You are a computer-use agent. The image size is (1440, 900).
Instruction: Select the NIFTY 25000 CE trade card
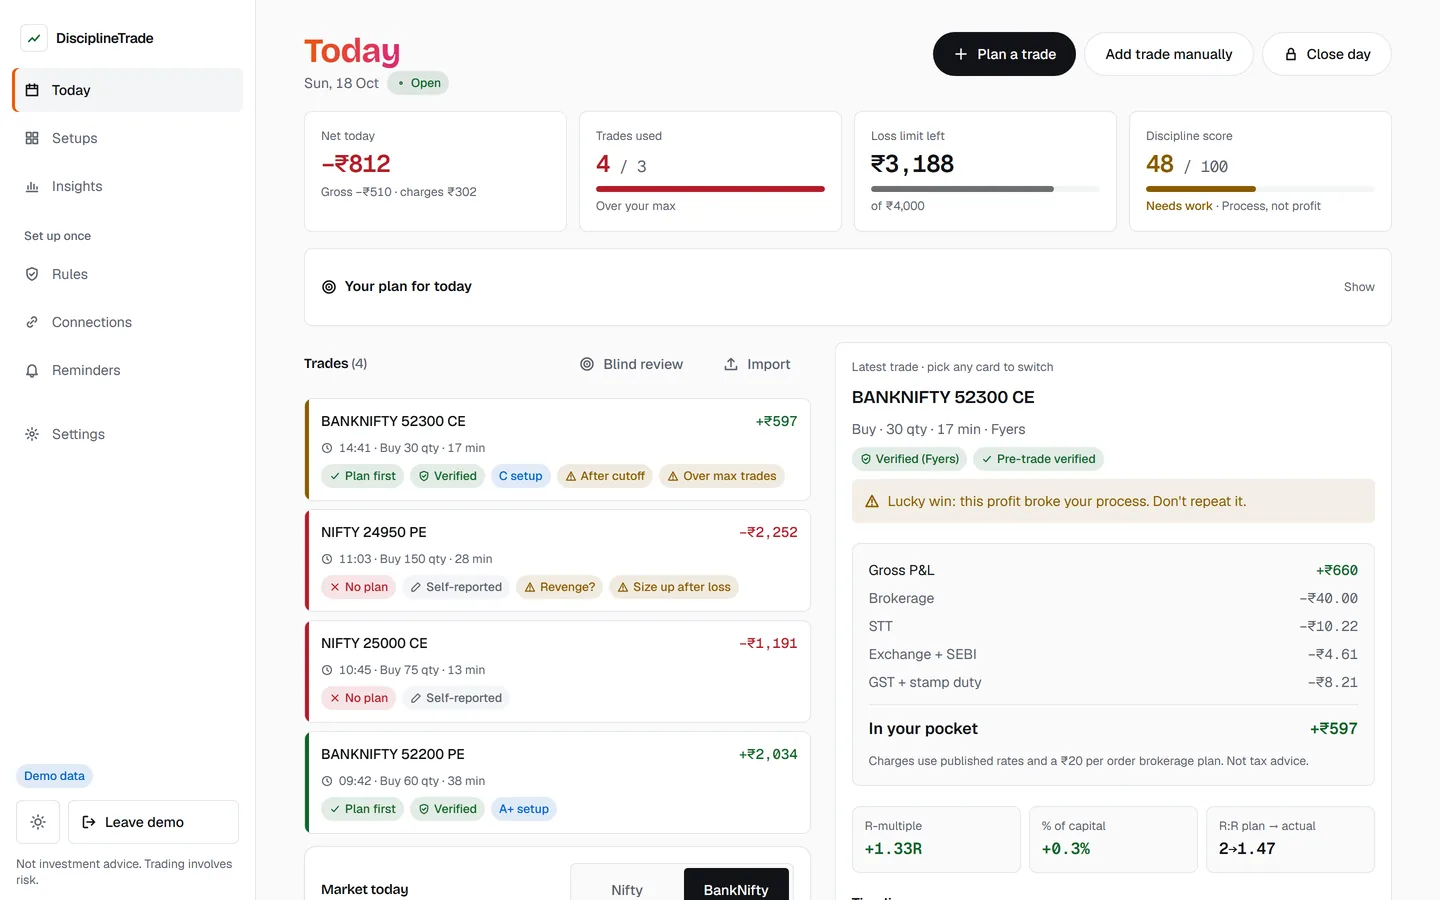click(557, 671)
